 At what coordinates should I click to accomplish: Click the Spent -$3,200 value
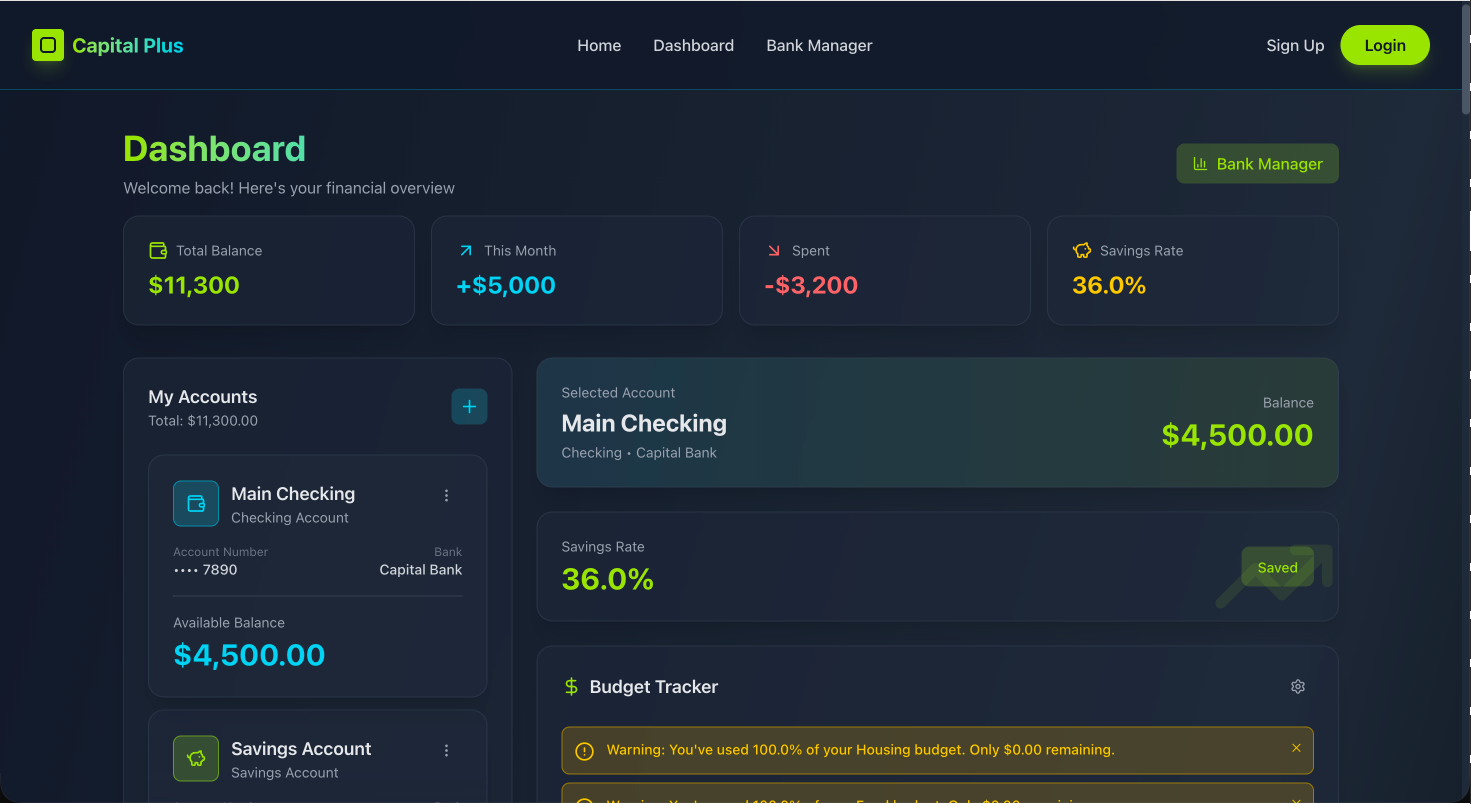click(811, 285)
